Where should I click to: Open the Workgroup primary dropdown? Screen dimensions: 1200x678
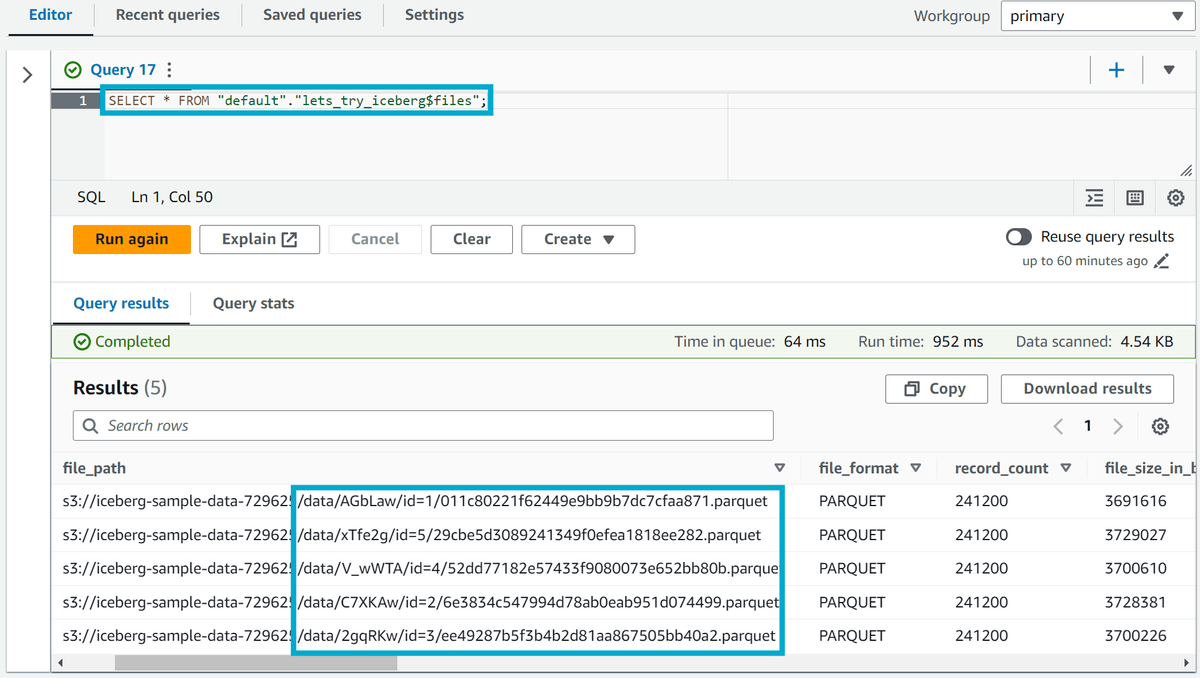click(1096, 15)
